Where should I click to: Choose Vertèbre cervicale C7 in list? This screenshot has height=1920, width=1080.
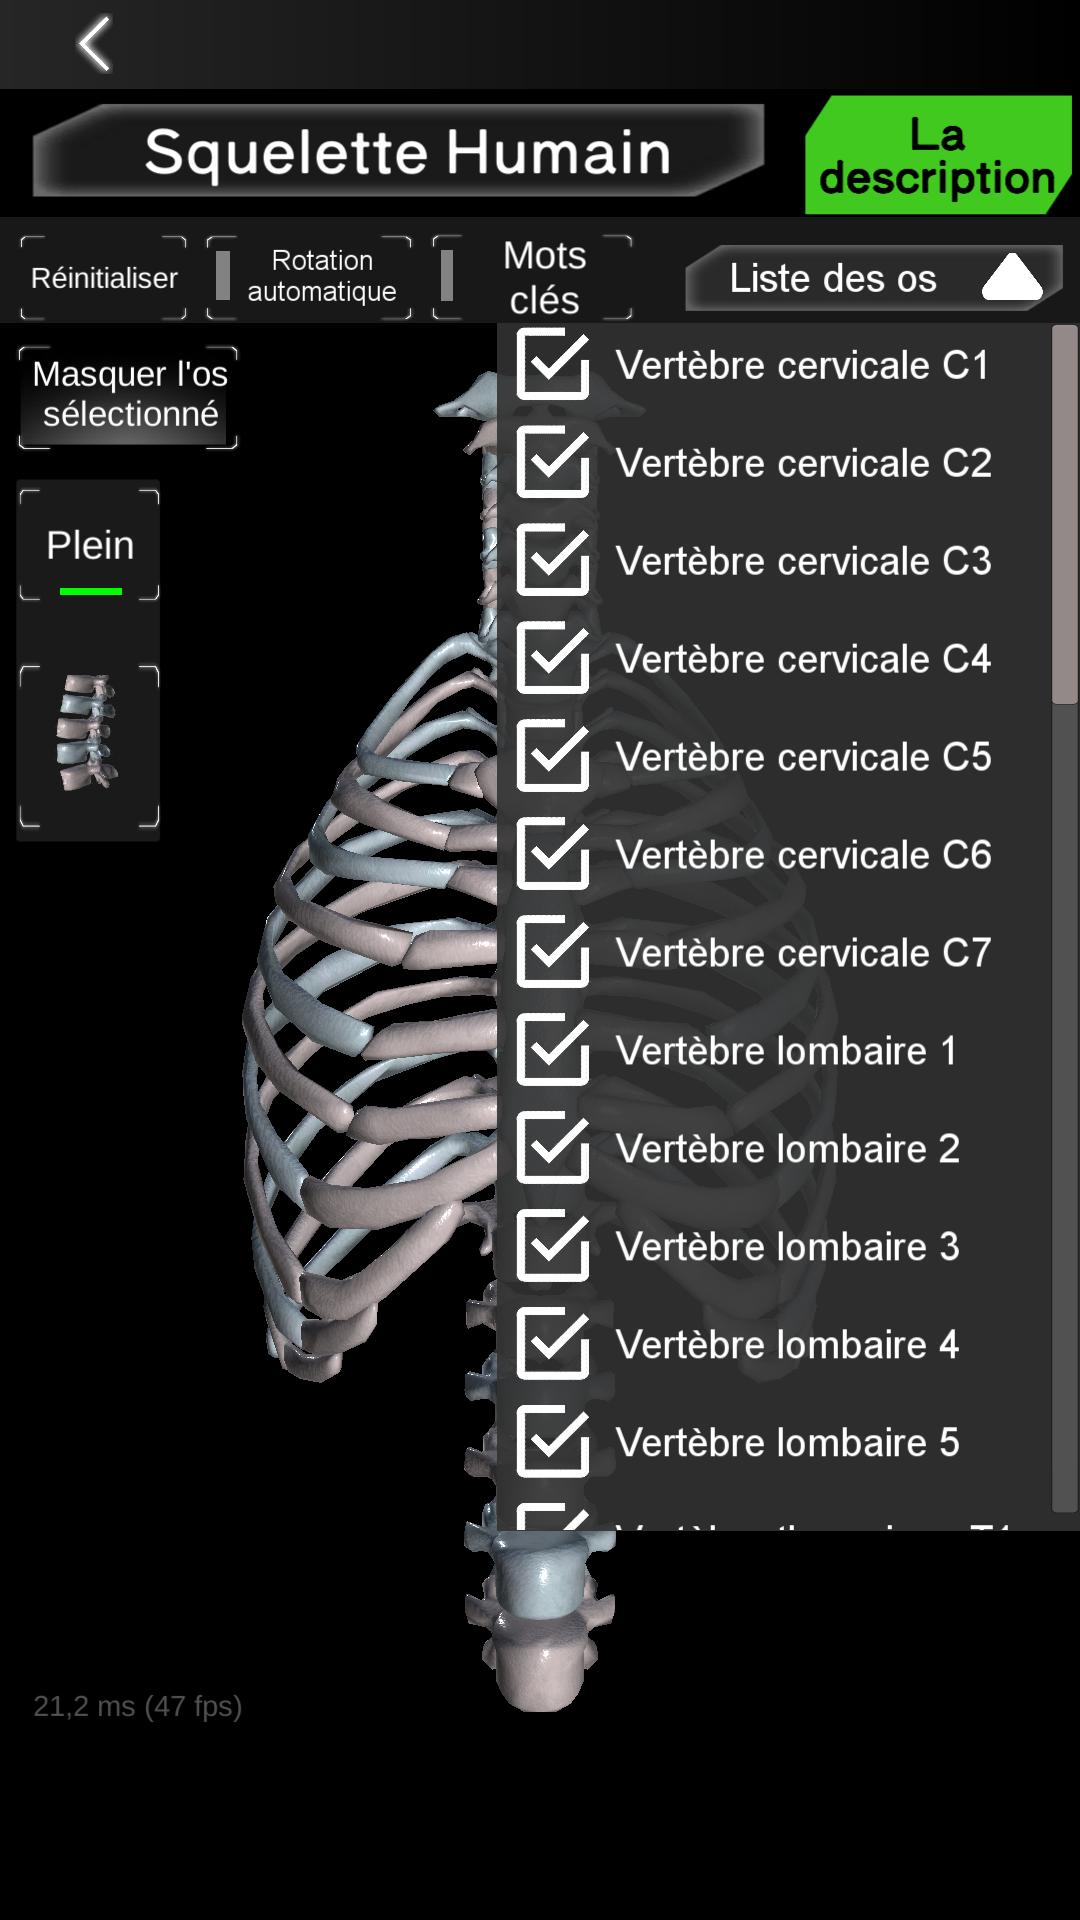tap(803, 953)
